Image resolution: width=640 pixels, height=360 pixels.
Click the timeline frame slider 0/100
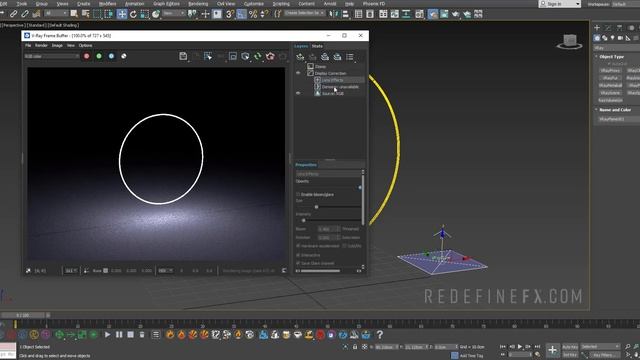point(23,315)
